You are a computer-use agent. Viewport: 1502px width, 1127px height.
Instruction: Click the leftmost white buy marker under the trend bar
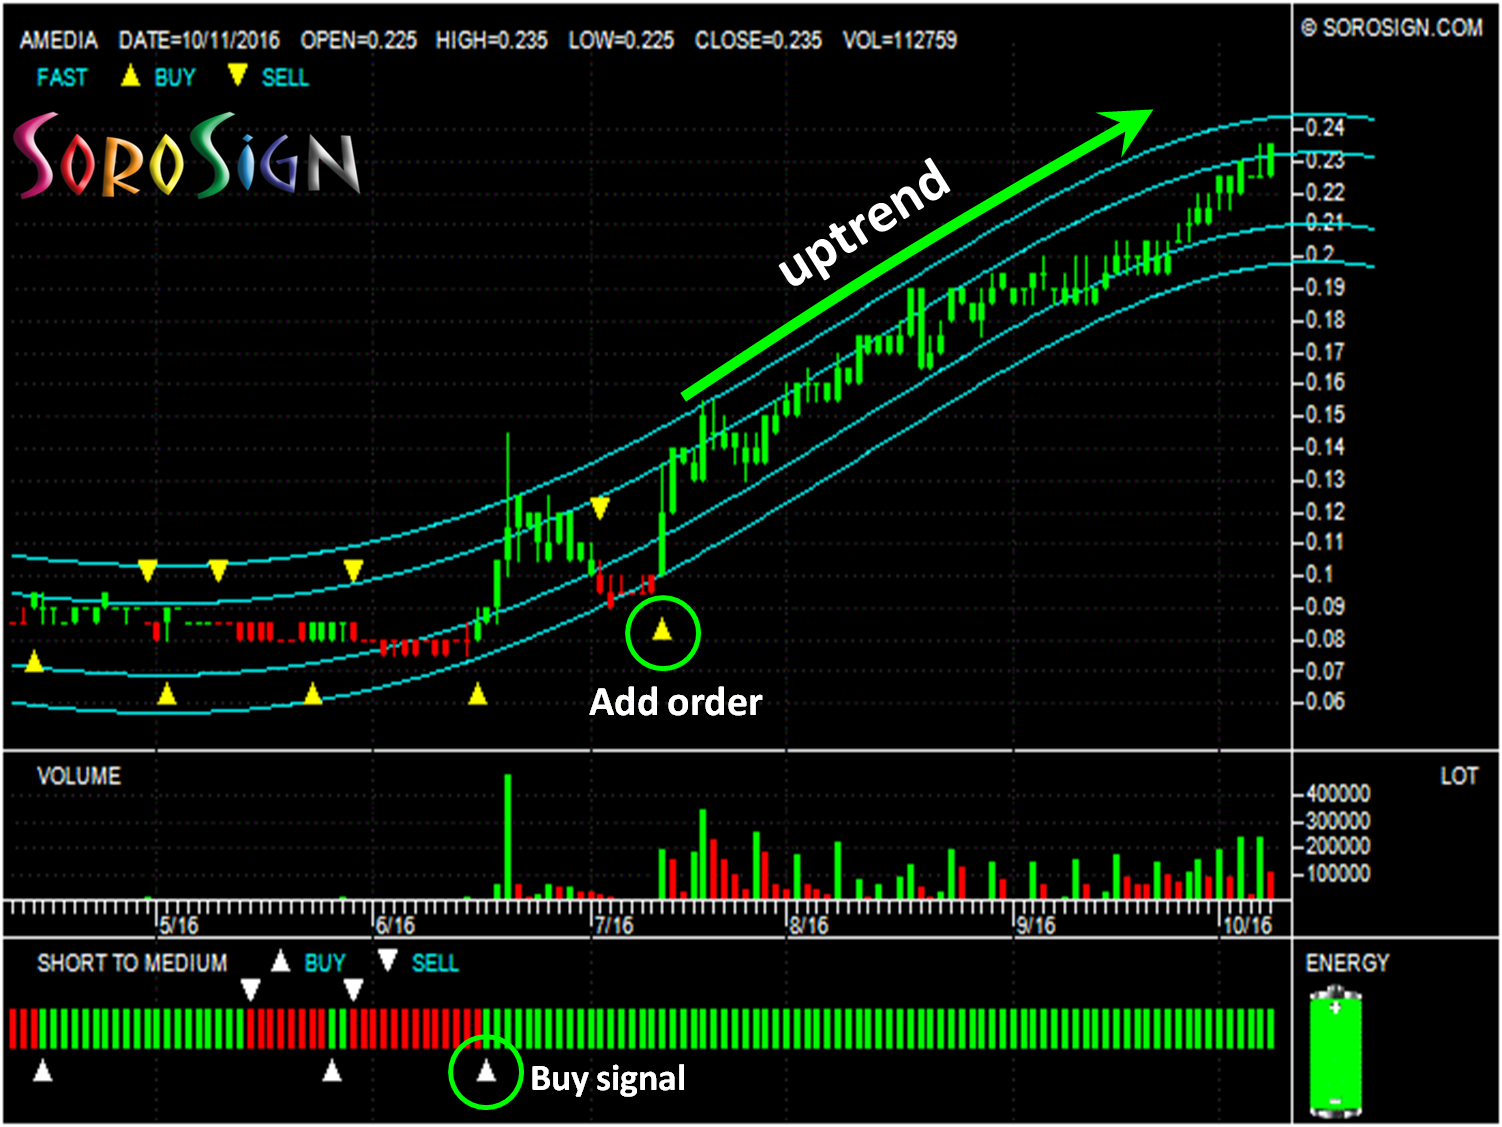point(42,1072)
